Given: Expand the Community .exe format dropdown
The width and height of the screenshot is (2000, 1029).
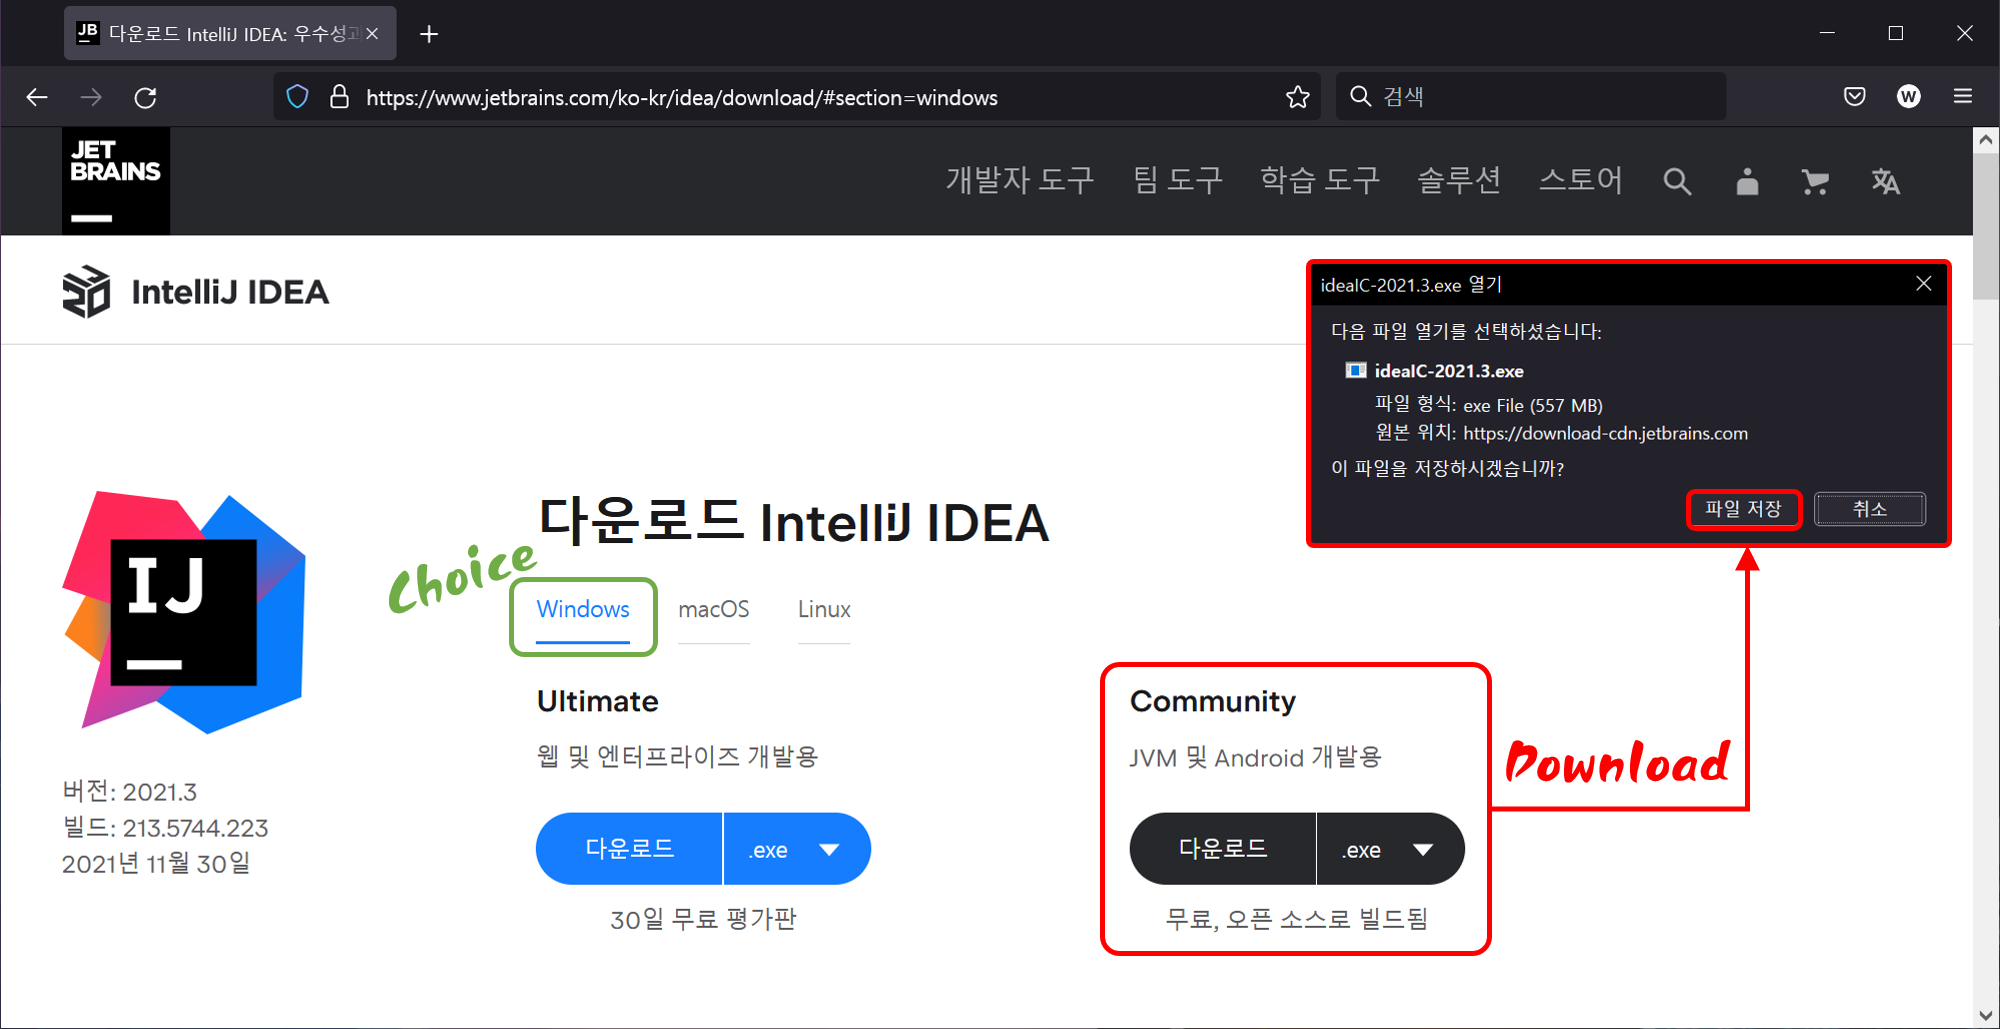Looking at the screenshot, I should click(1391, 849).
